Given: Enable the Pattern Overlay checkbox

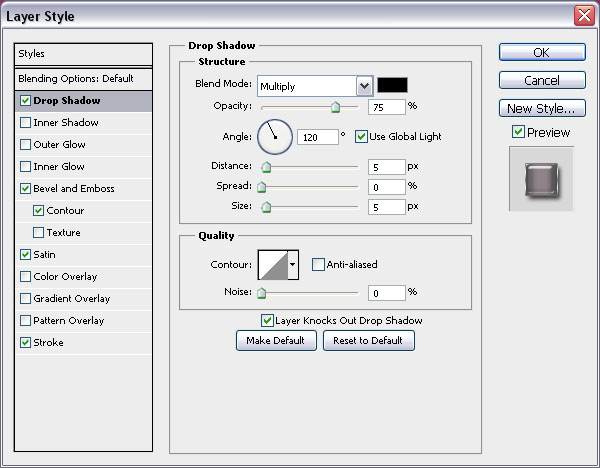Looking at the screenshot, I should tap(25, 321).
